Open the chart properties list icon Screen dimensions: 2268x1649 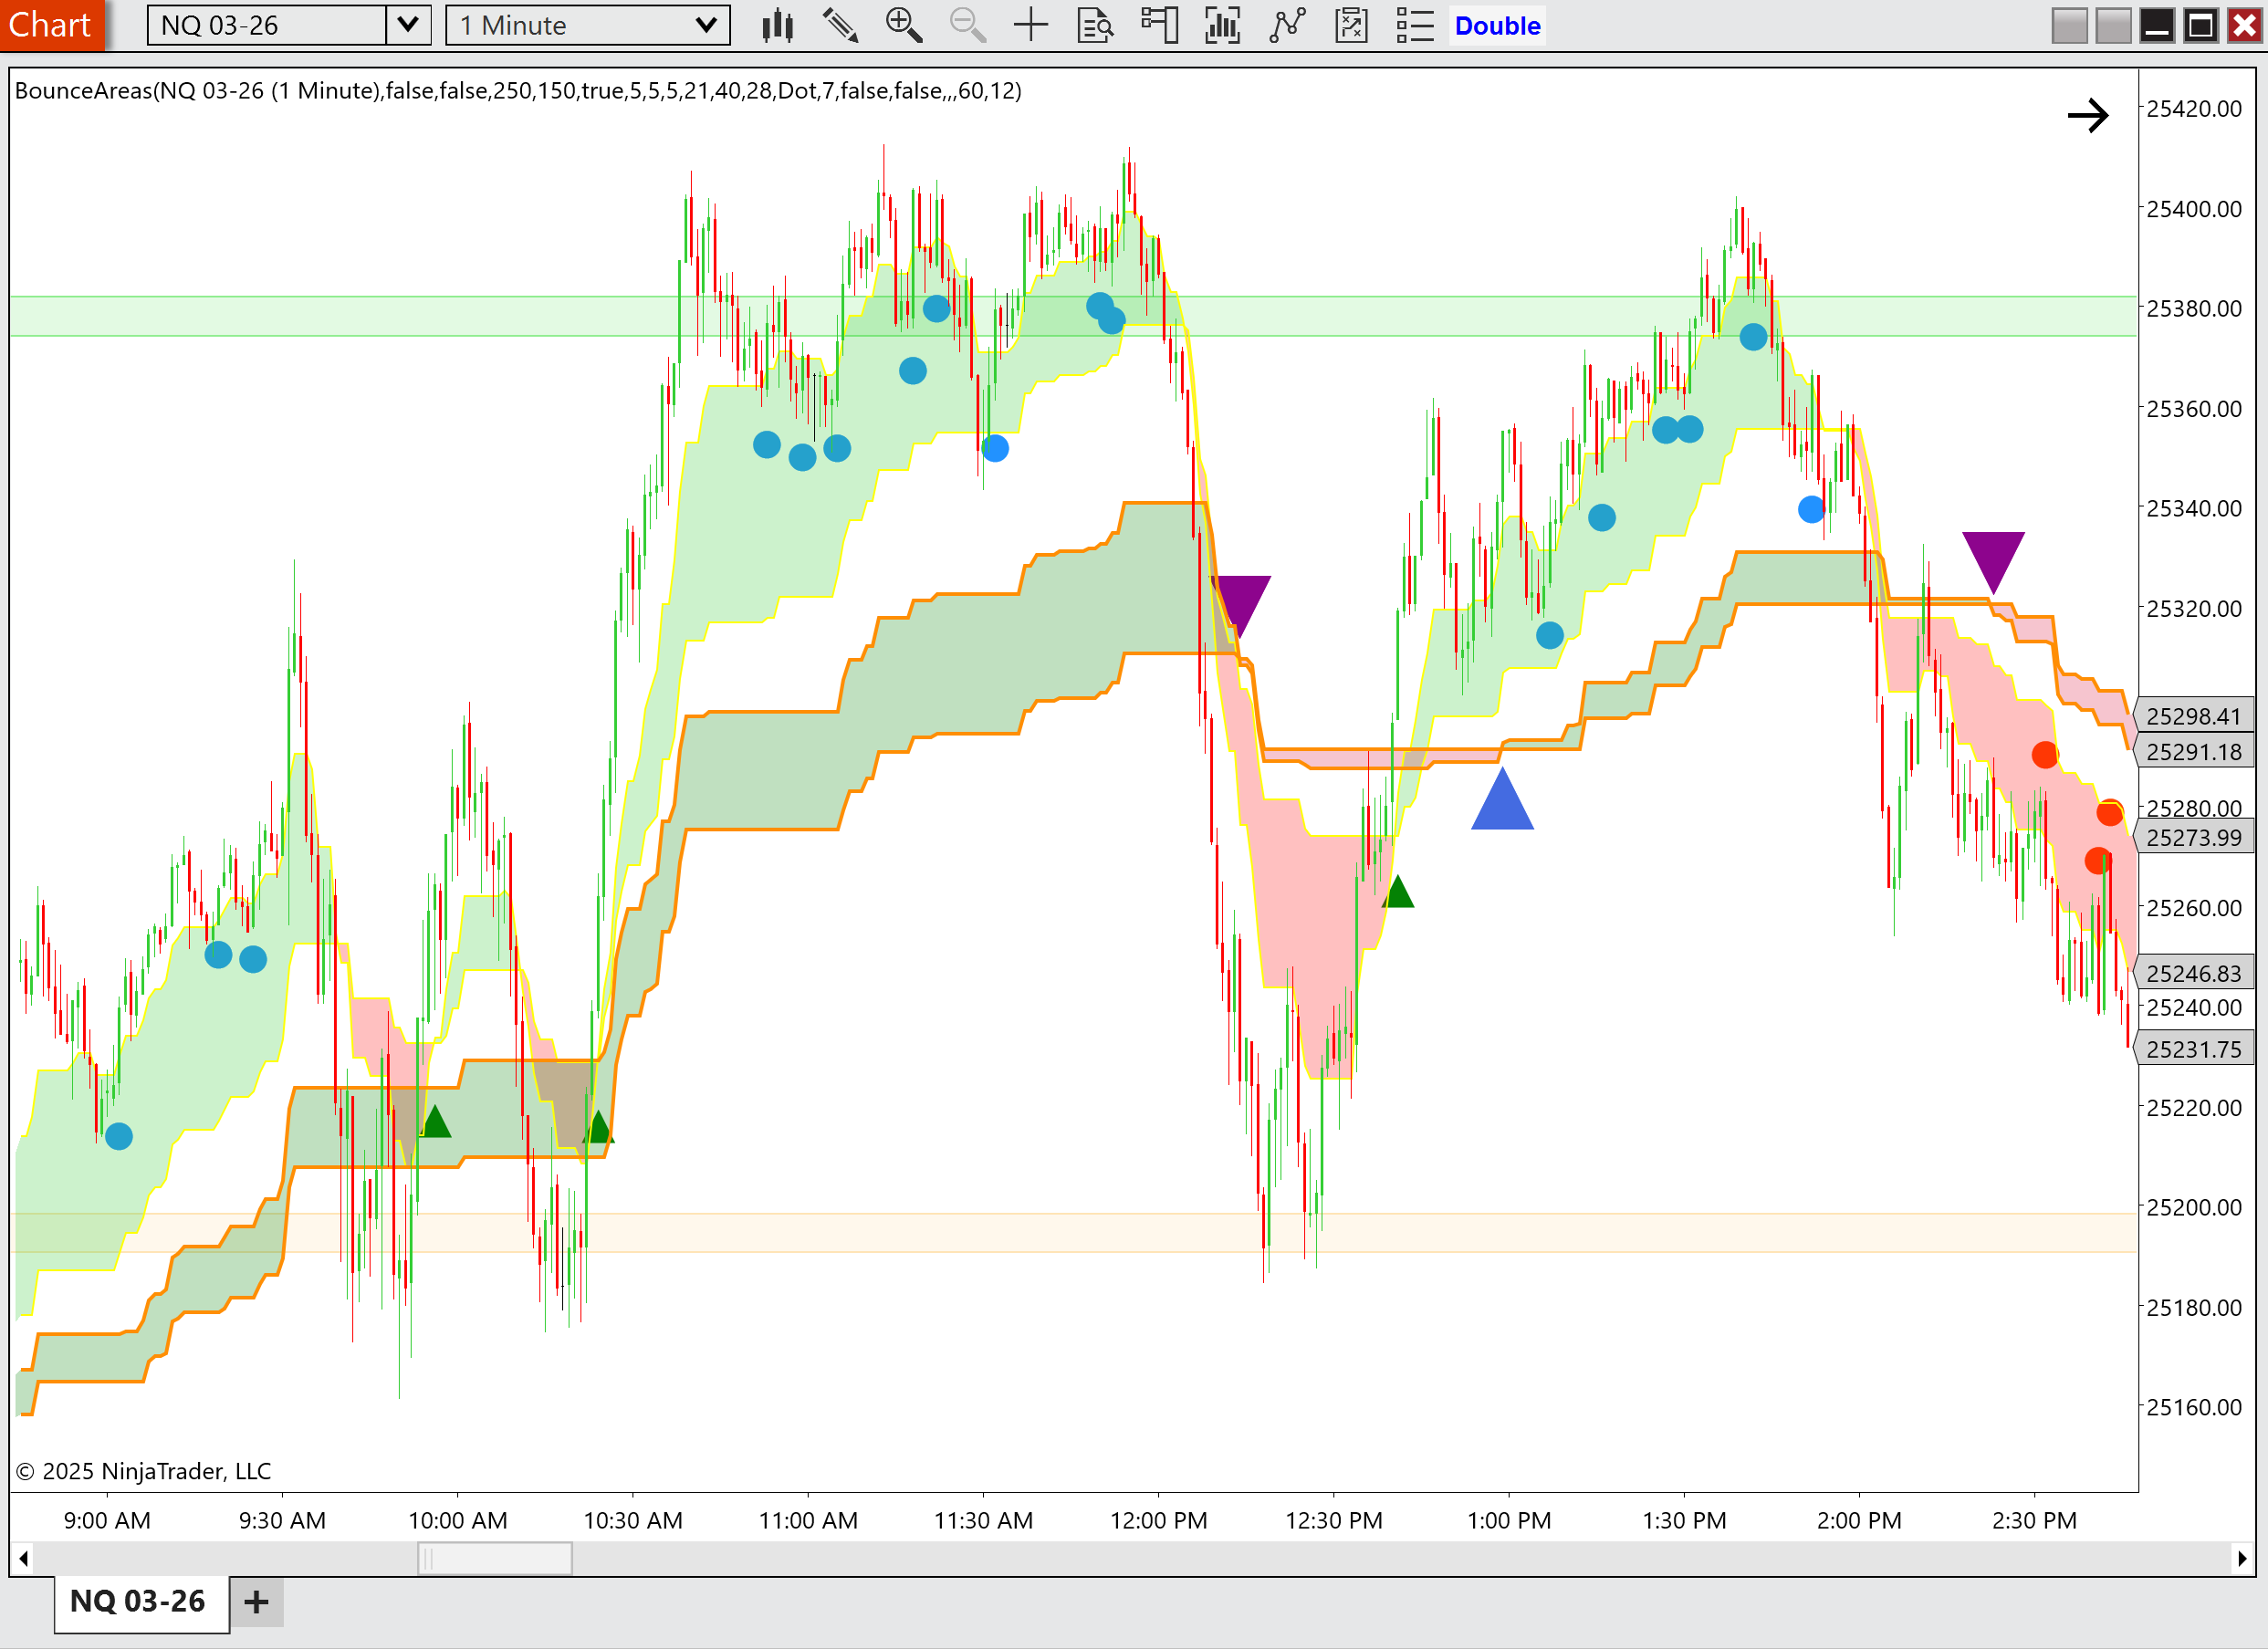(1415, 25)
